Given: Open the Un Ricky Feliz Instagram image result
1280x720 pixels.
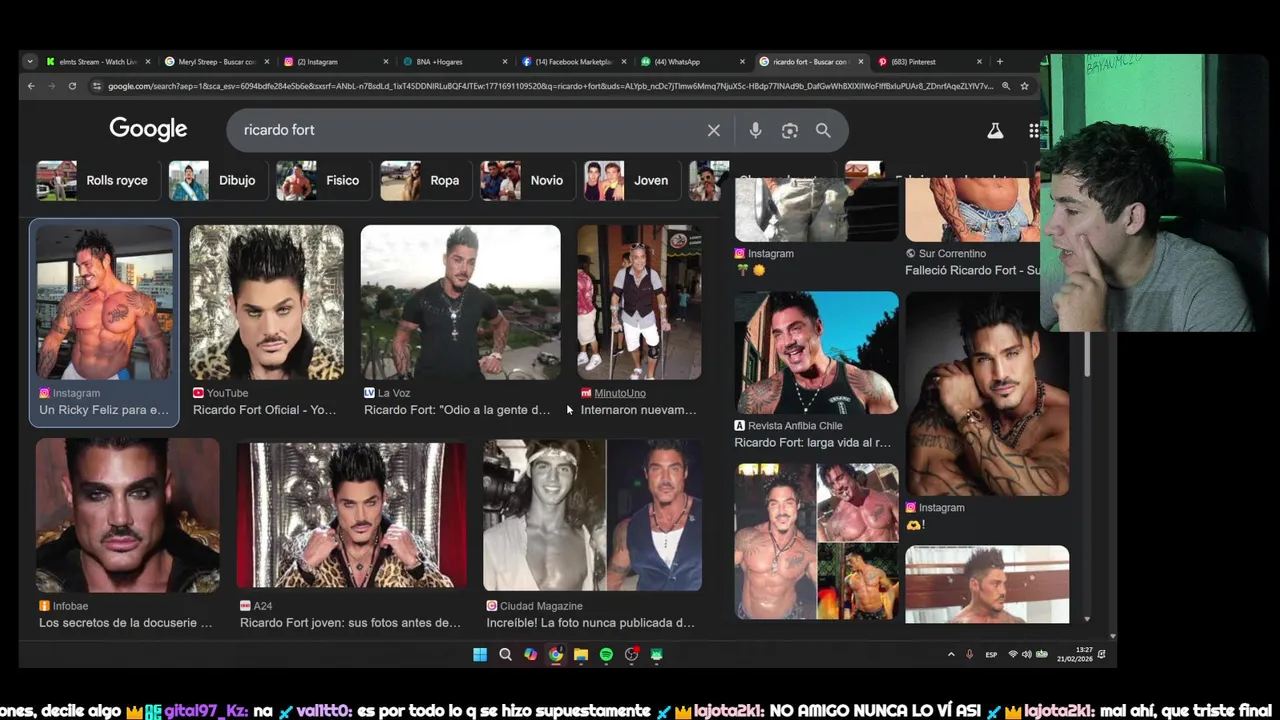Looking at the screenshot, I should (x=104, y=303).
